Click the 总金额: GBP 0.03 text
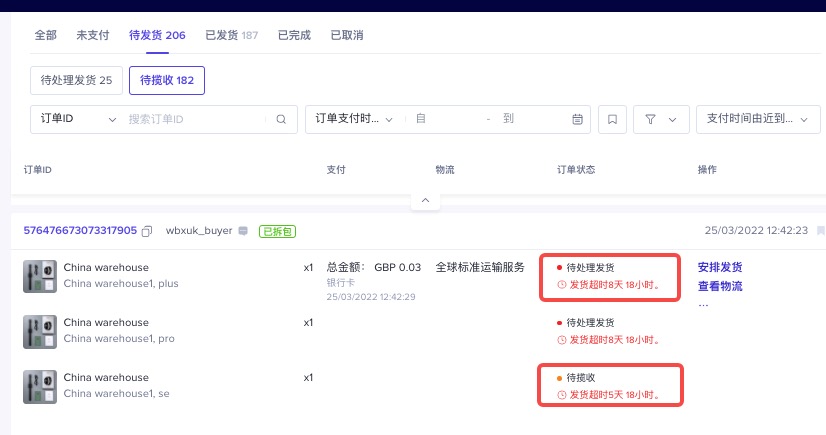Image resolution: width=826 pixels, height=435 pixels. [x=373, y=267]
